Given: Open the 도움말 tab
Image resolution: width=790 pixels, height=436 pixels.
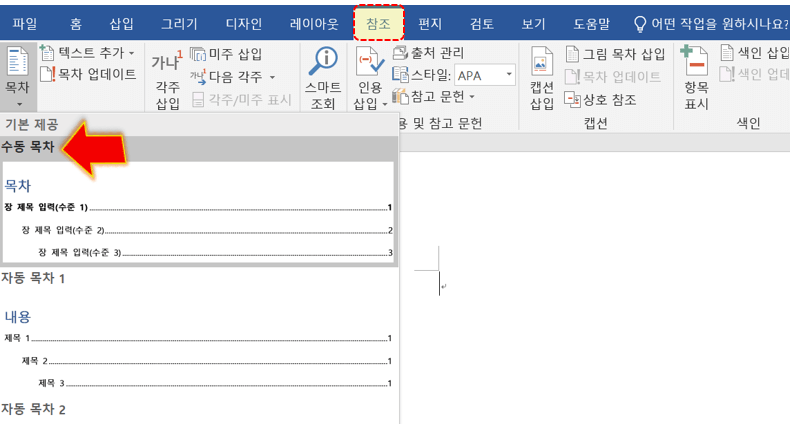Looking at the screenshot, I should click(x=591, y=24).
